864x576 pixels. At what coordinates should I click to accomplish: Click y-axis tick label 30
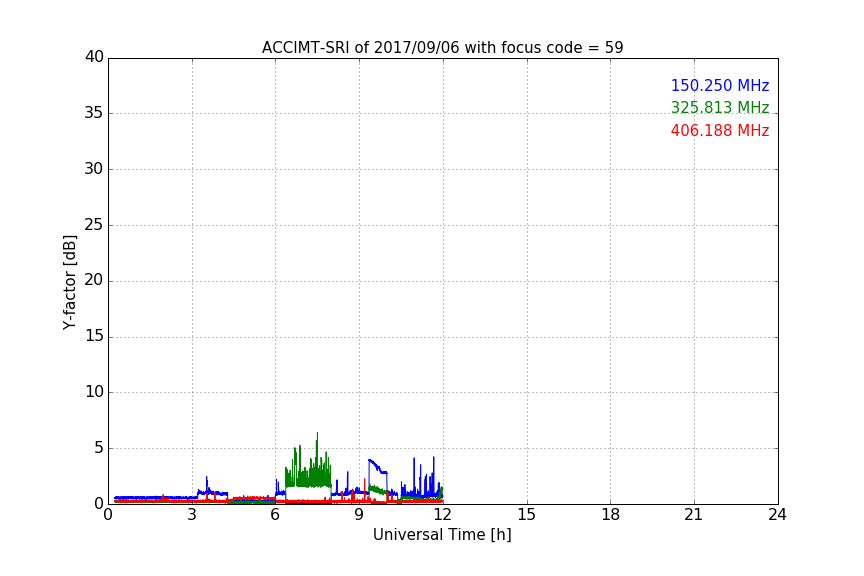pyautogui.click(x=94, y=169)
